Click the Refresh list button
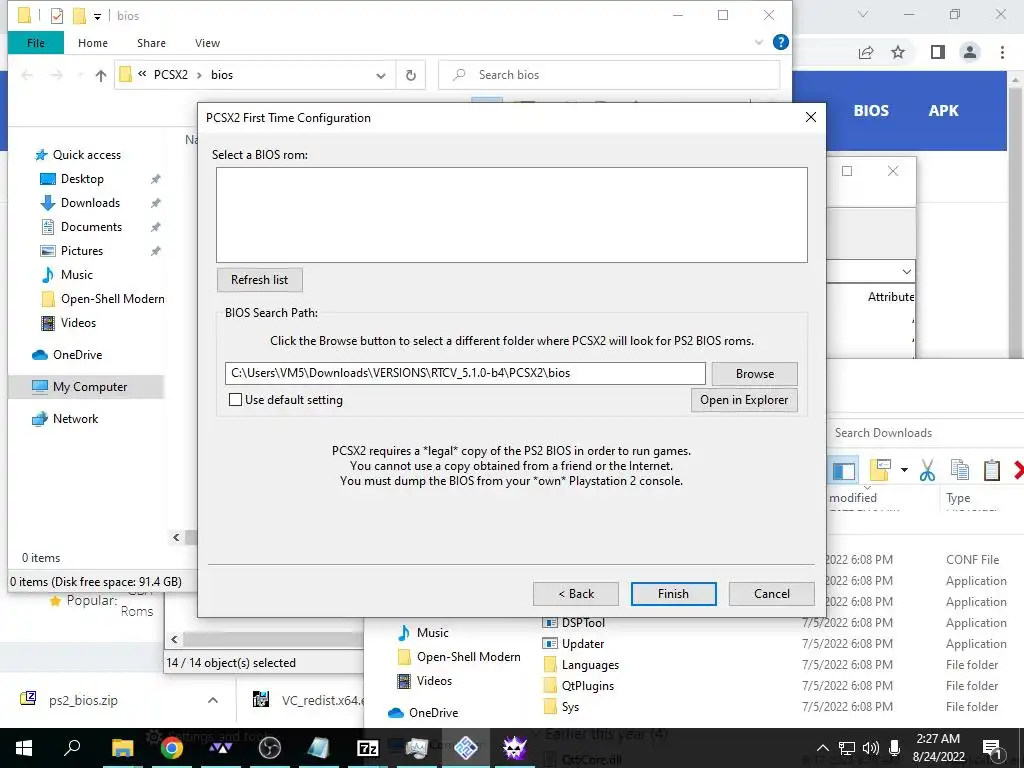The width and height of the screenshot is (1024, 768). click(259, 280)
